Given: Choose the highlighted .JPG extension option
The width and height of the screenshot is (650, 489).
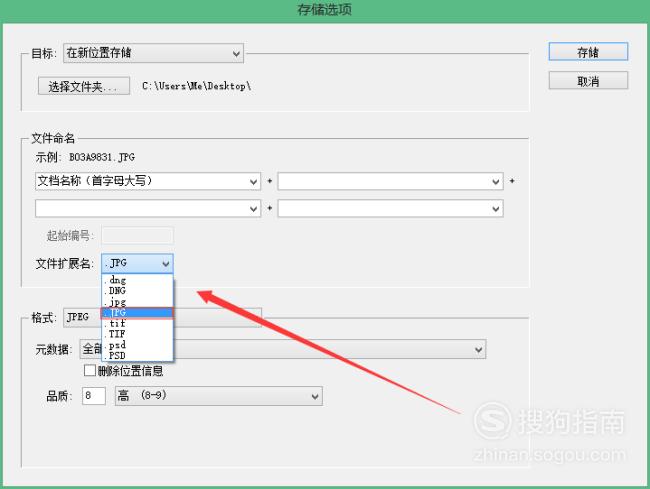Looking at the screenshot, I should click(137, 313).
